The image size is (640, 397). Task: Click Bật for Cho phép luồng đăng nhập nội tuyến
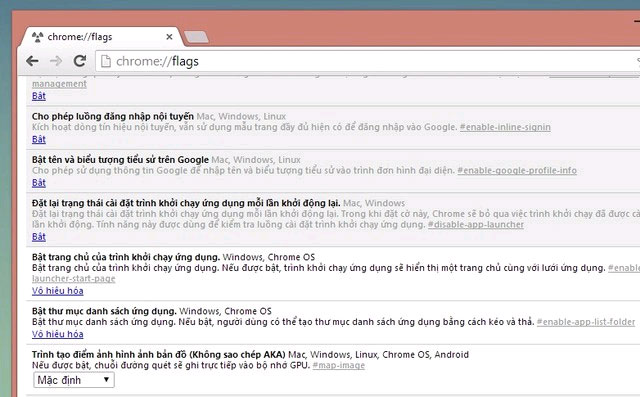point(39,140)
